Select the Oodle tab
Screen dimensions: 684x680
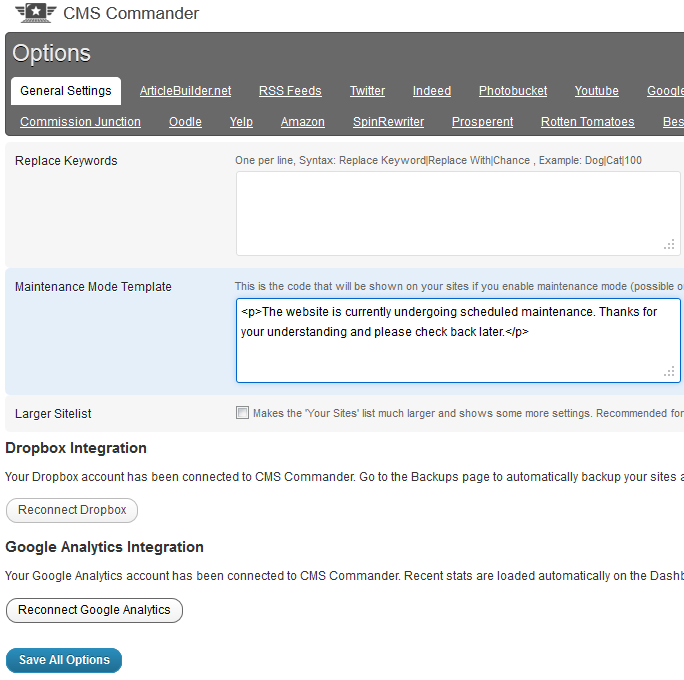(x=185, y=122)
